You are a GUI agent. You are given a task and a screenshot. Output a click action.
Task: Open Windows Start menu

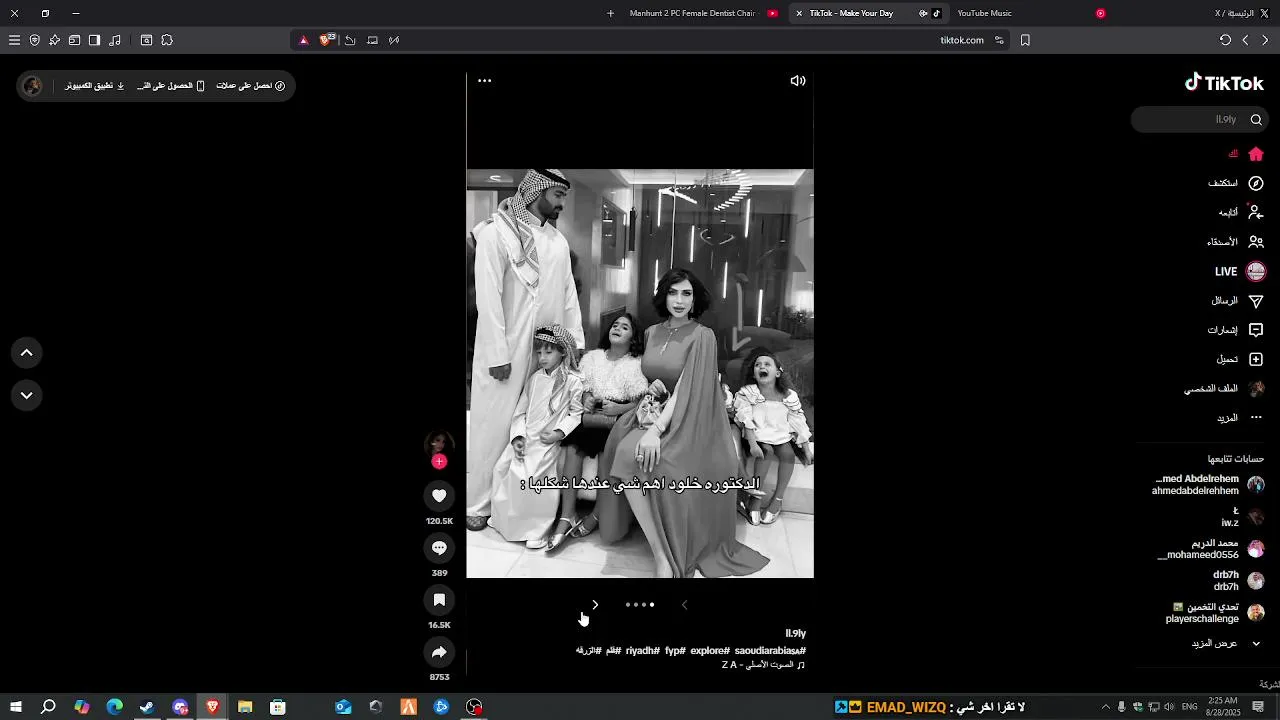tap(15, 707)
